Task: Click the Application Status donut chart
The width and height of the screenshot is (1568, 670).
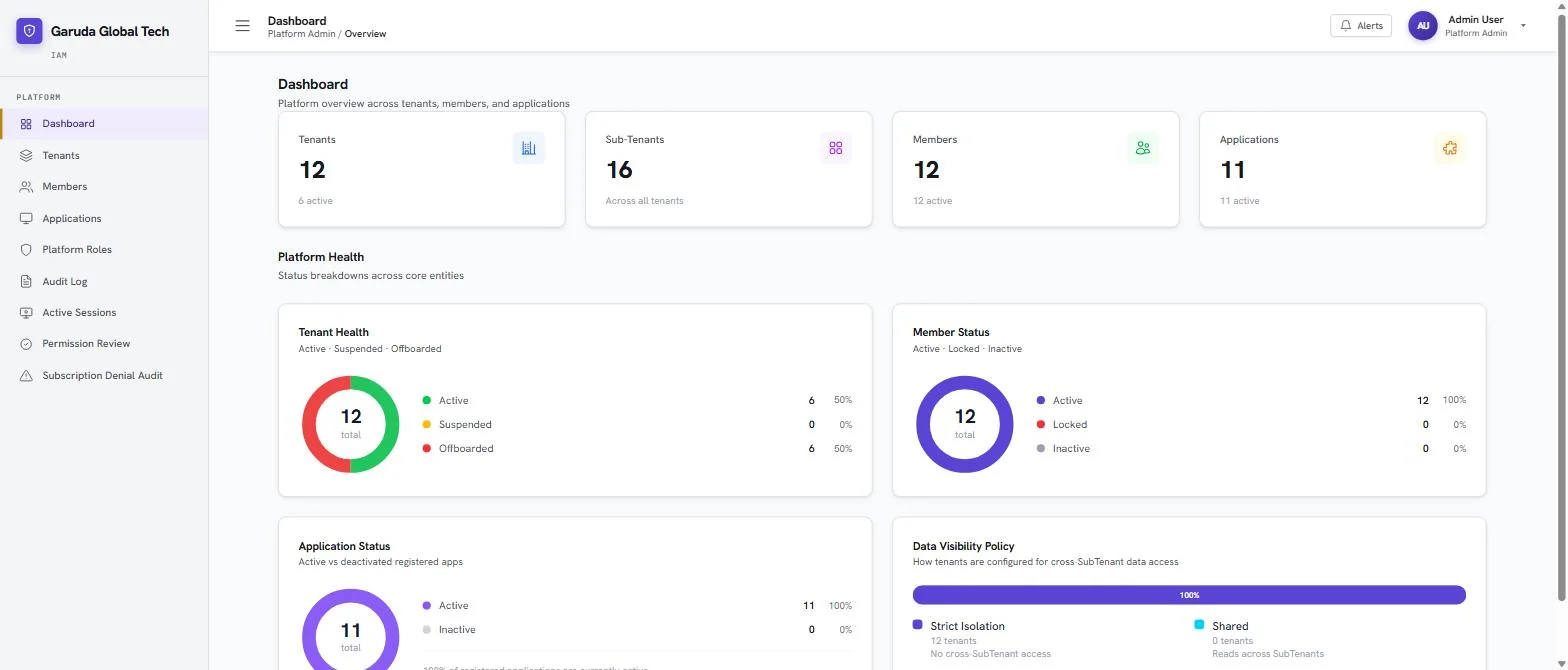Action: pos(351,631)
